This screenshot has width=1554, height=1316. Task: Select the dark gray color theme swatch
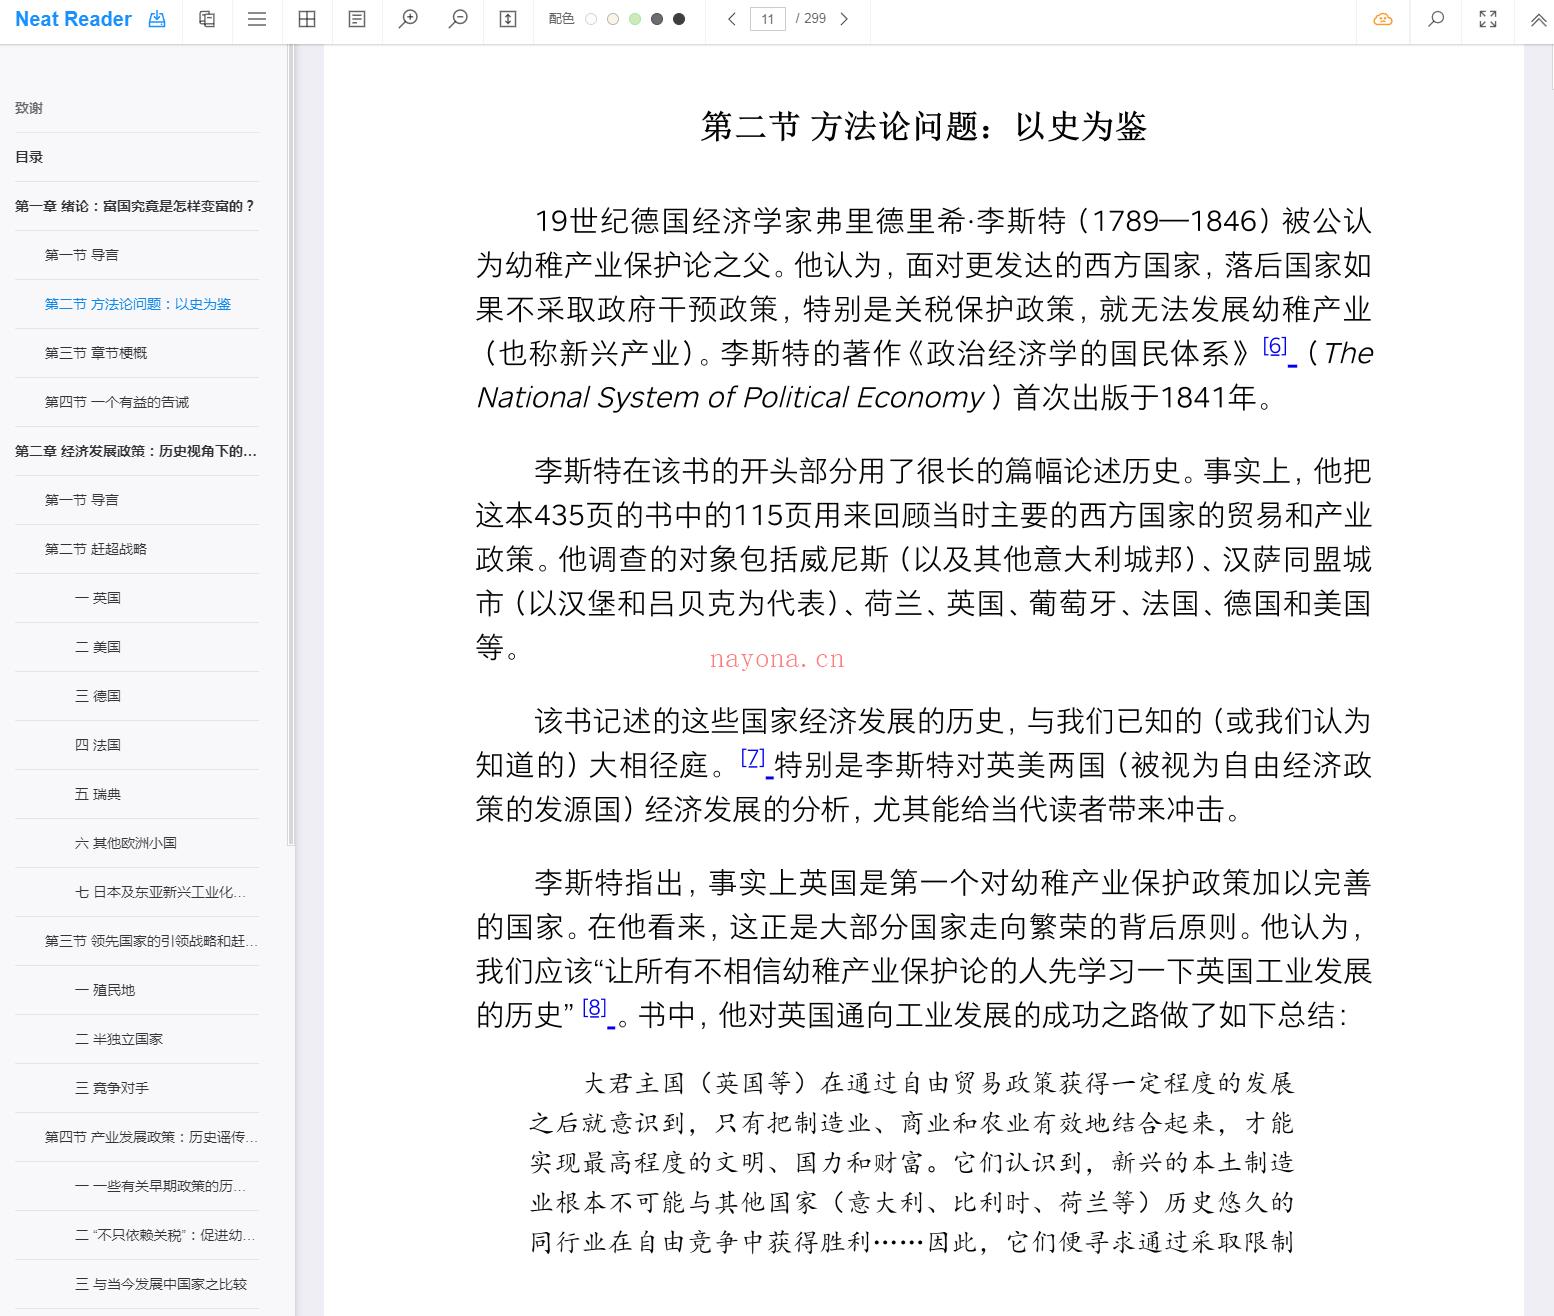[x=657, y=19]
